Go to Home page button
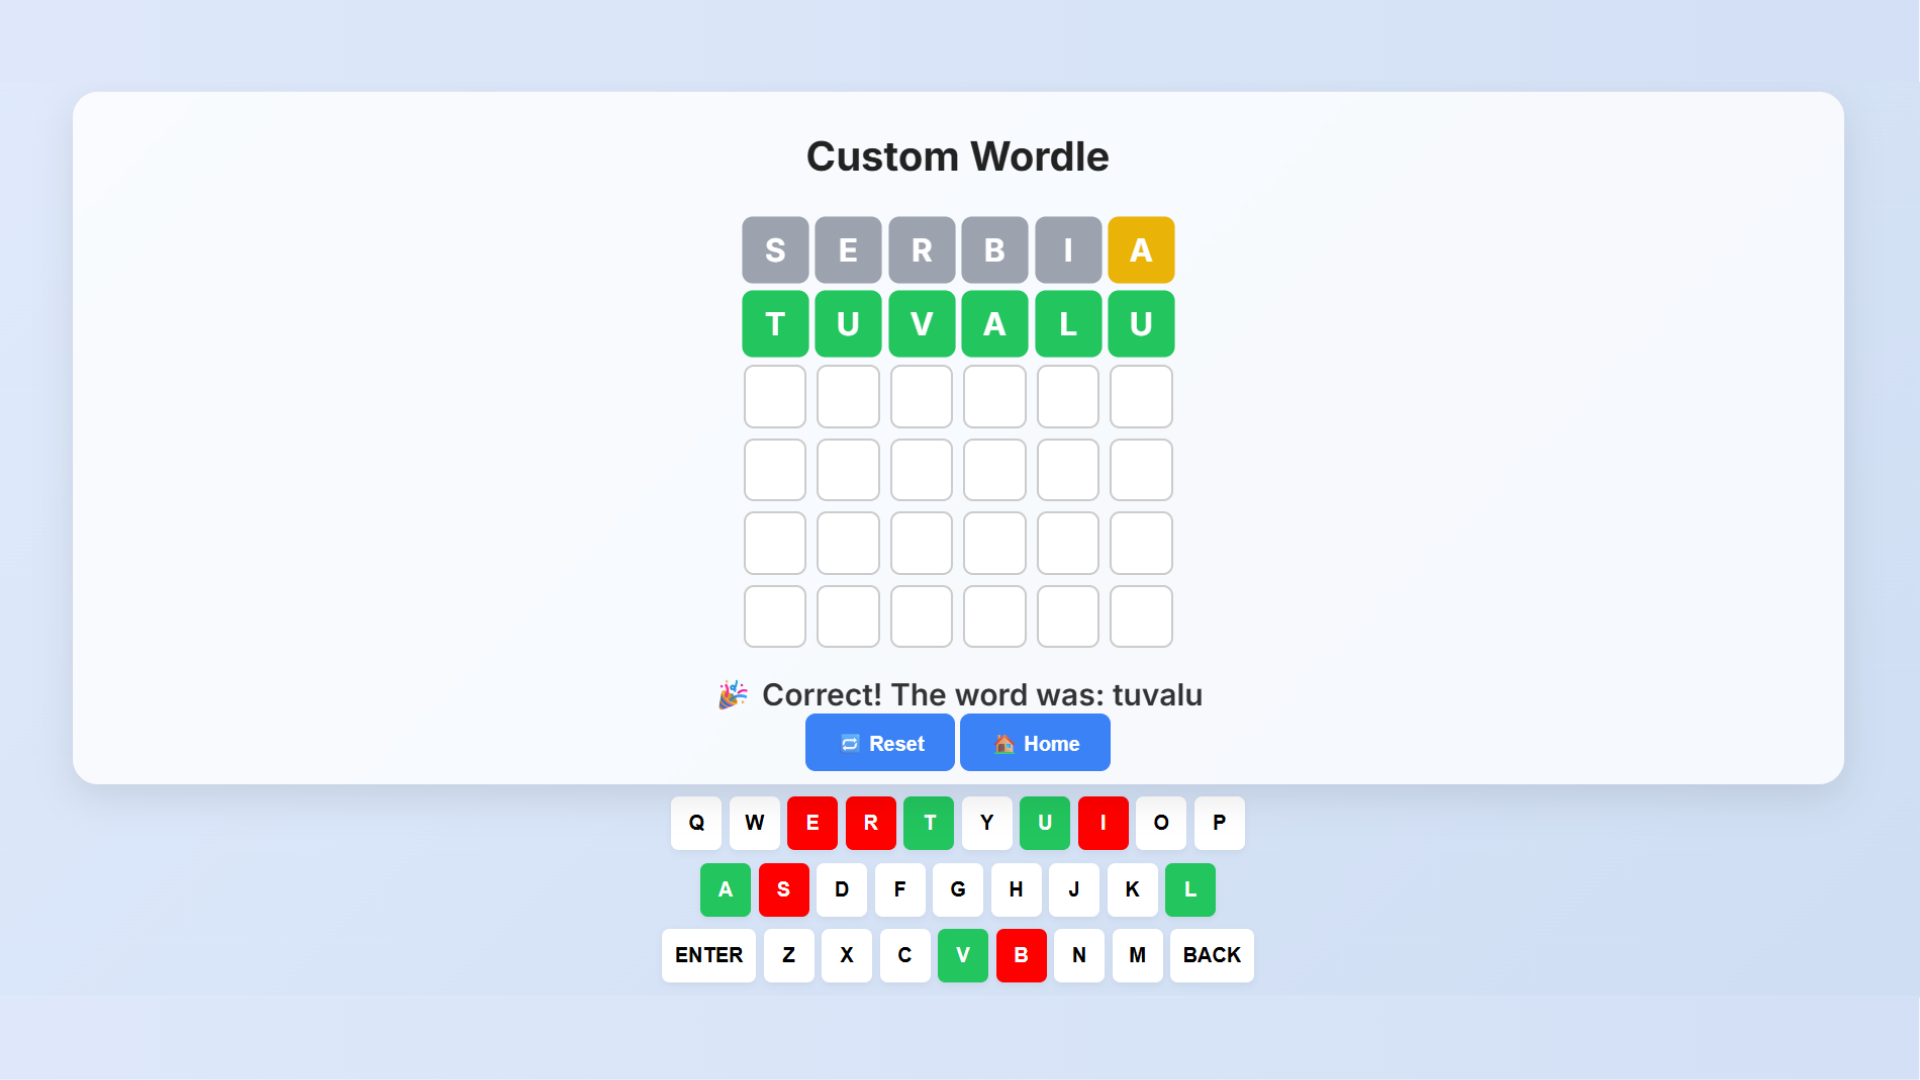 pos(1035,743)
